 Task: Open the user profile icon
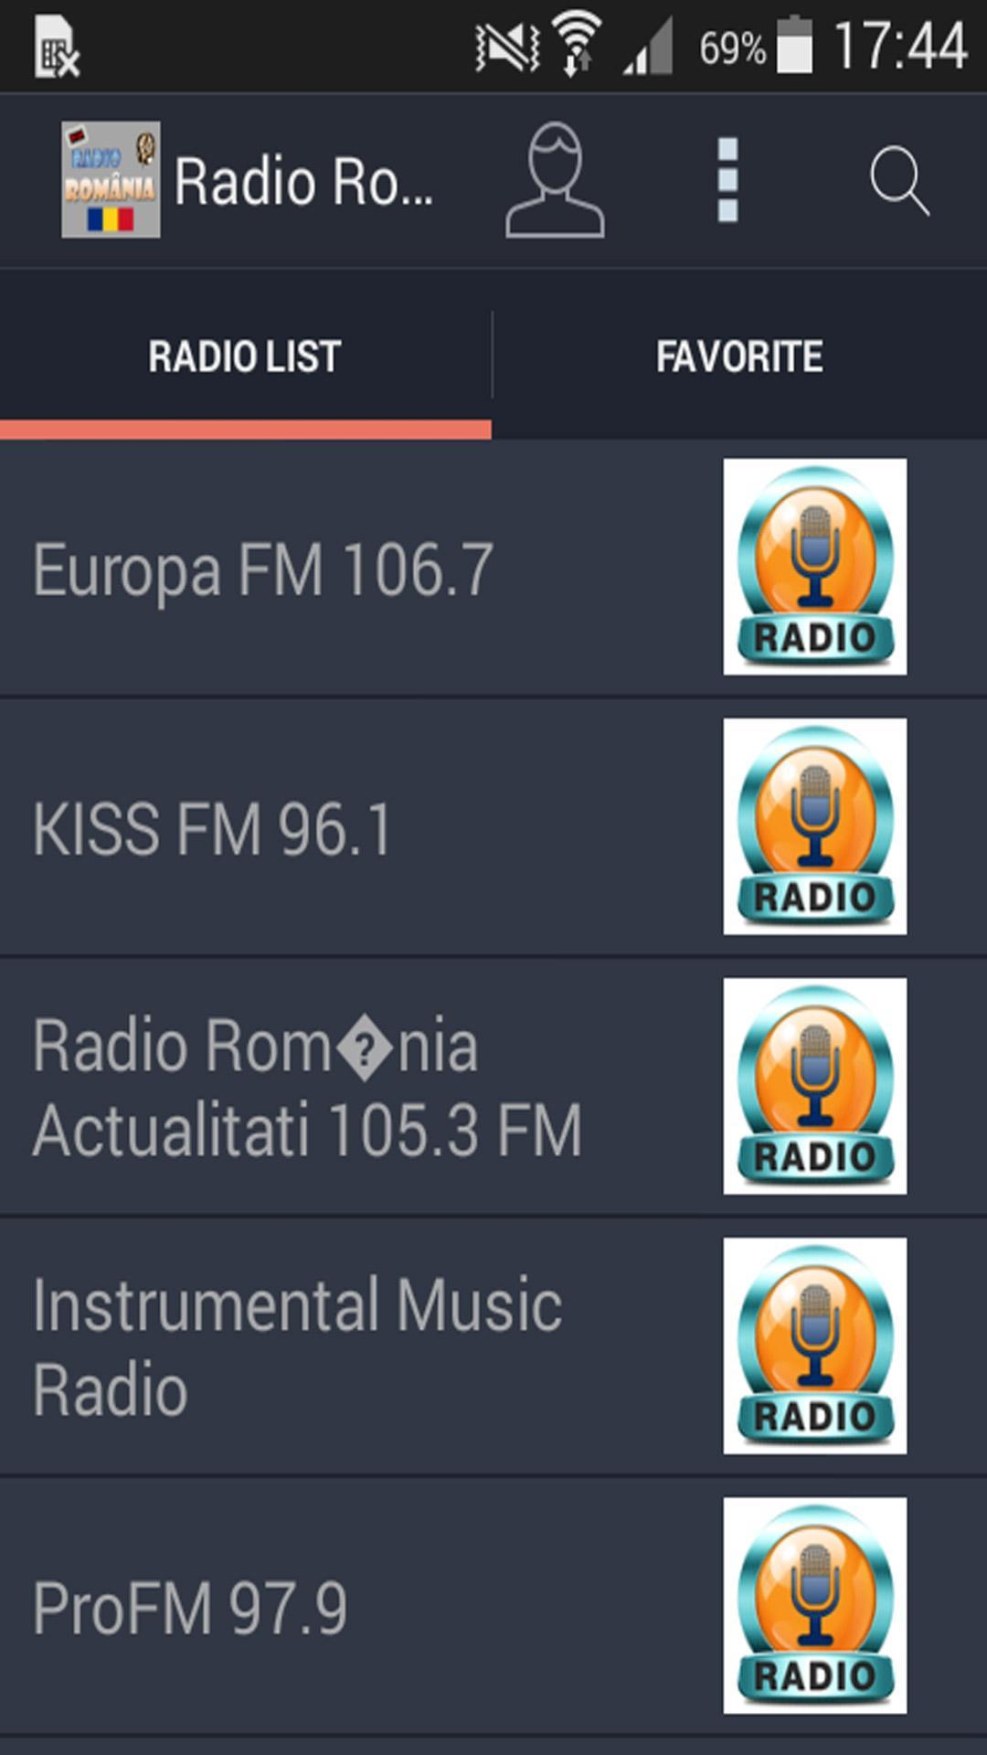[555, 180]
